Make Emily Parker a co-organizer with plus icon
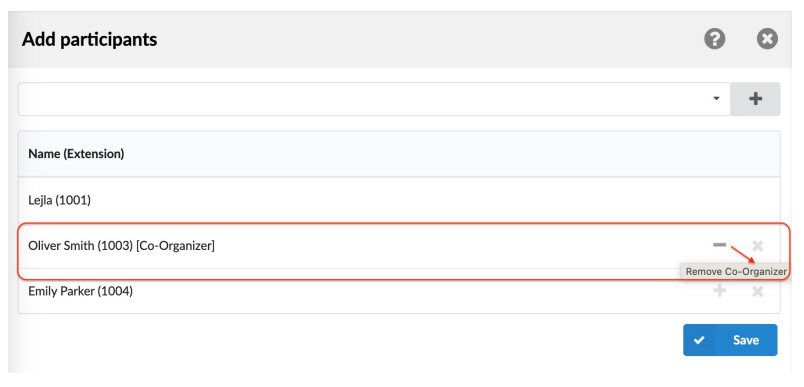Image resolution: width=804 pixels, height=387 pixels. [x=719, y=291]
